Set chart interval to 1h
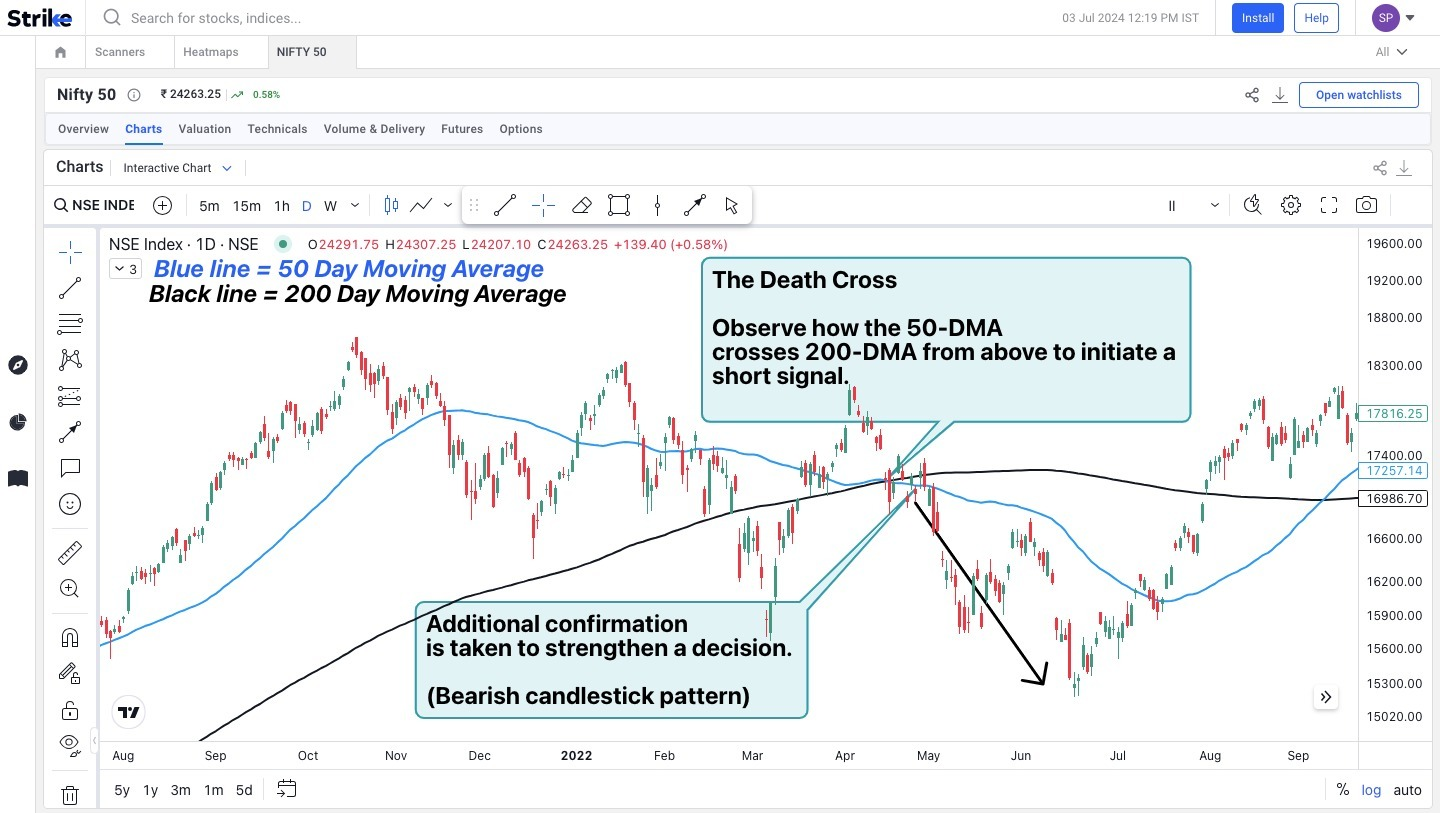 click(282, 206)
